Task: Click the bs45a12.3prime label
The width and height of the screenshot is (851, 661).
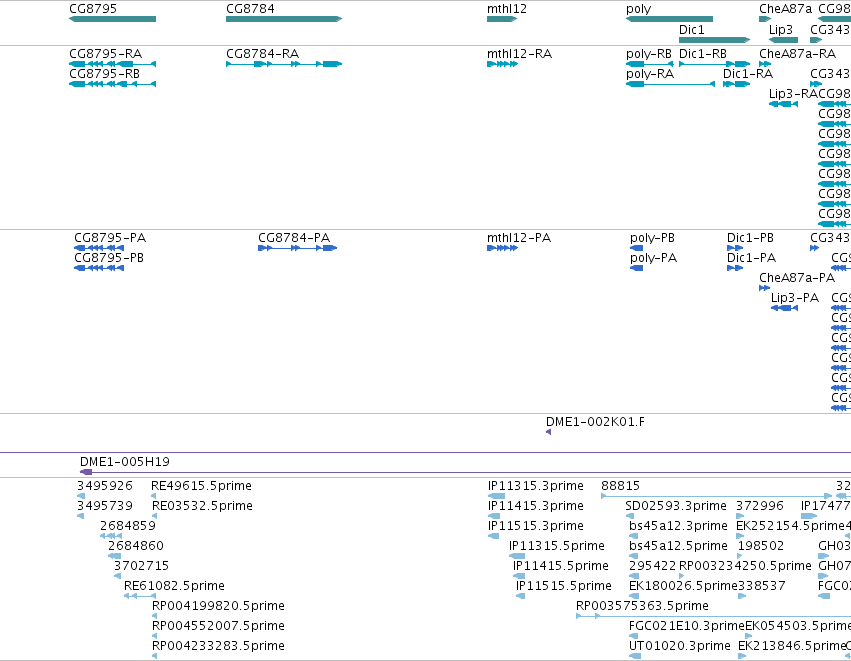Action: [x=678, y=526]
